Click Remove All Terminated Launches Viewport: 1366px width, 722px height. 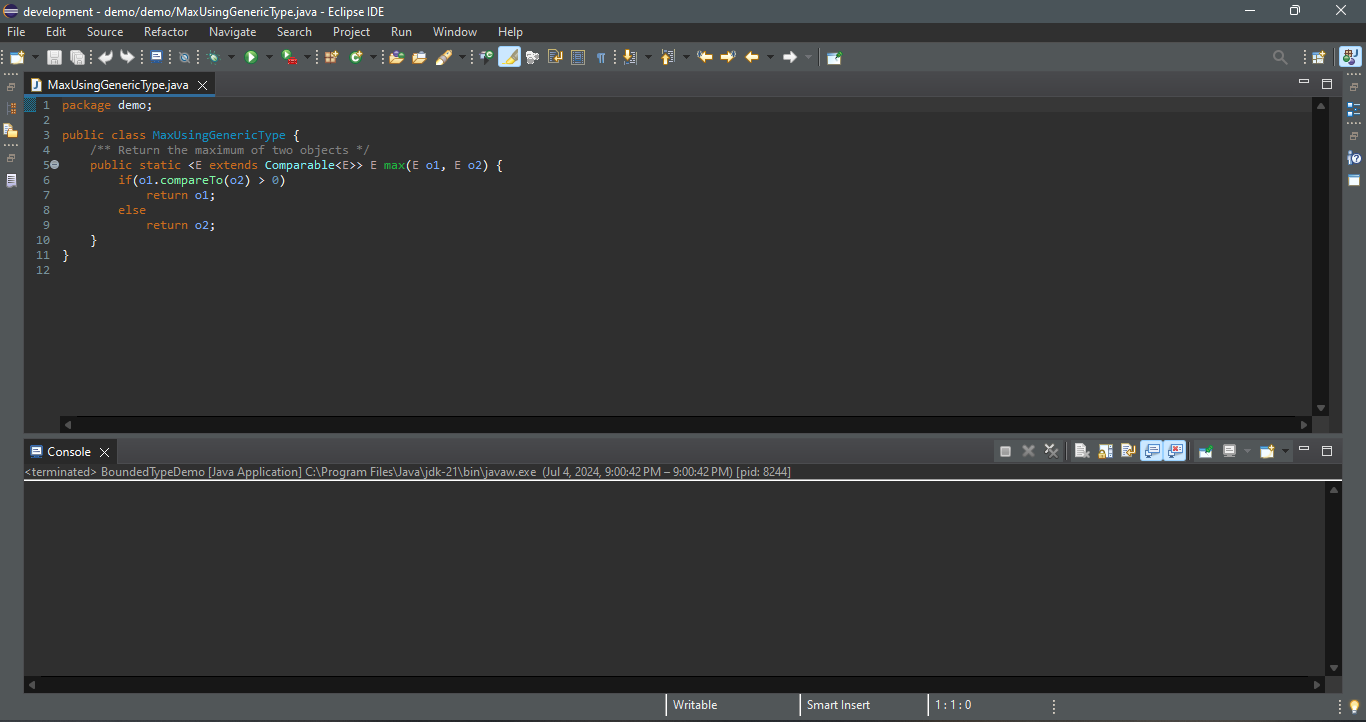coord(1051,451)
